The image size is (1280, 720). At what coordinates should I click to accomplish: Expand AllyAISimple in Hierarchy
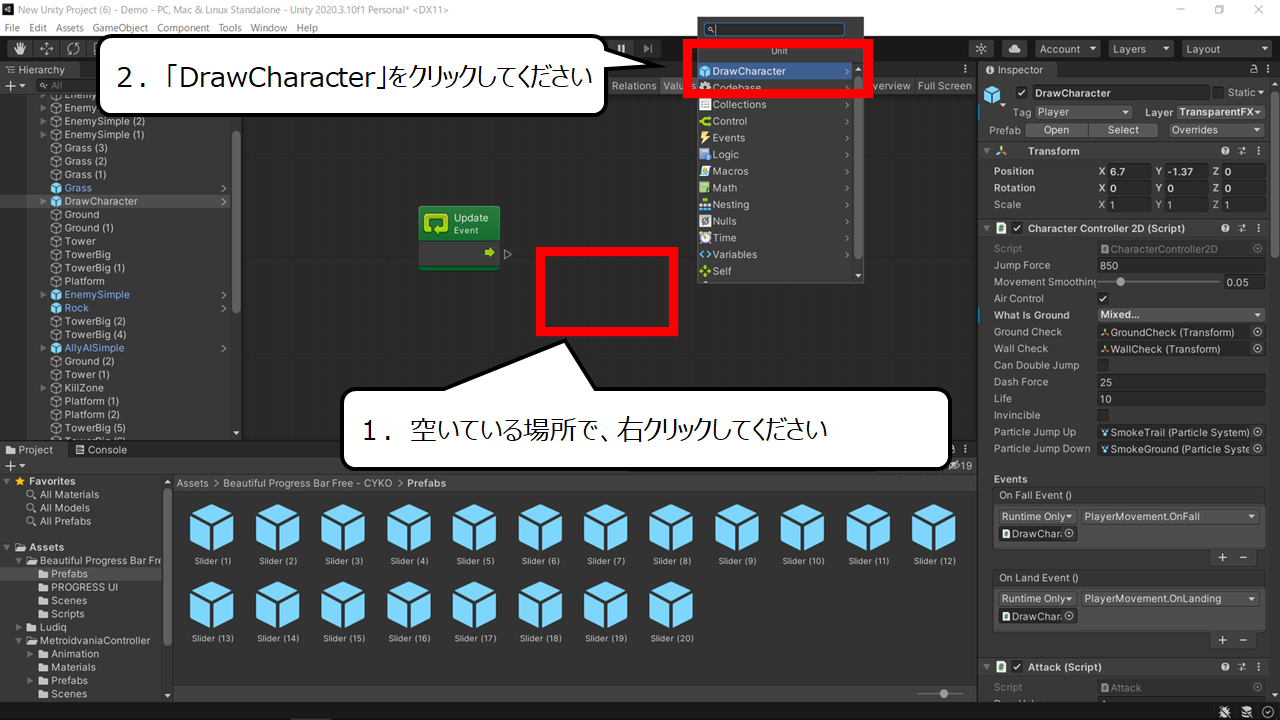[x=43, y=348]
